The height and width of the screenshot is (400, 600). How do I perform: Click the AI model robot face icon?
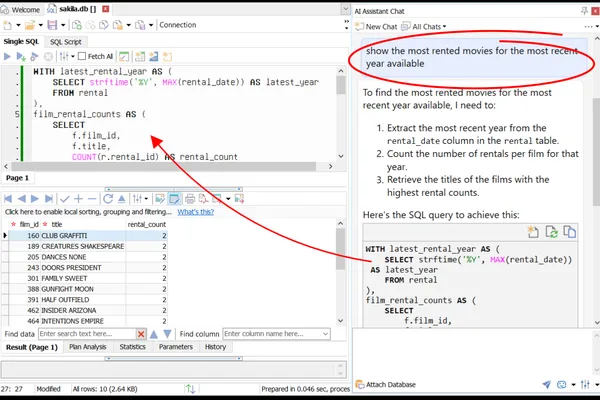click(x=561, y=384)
